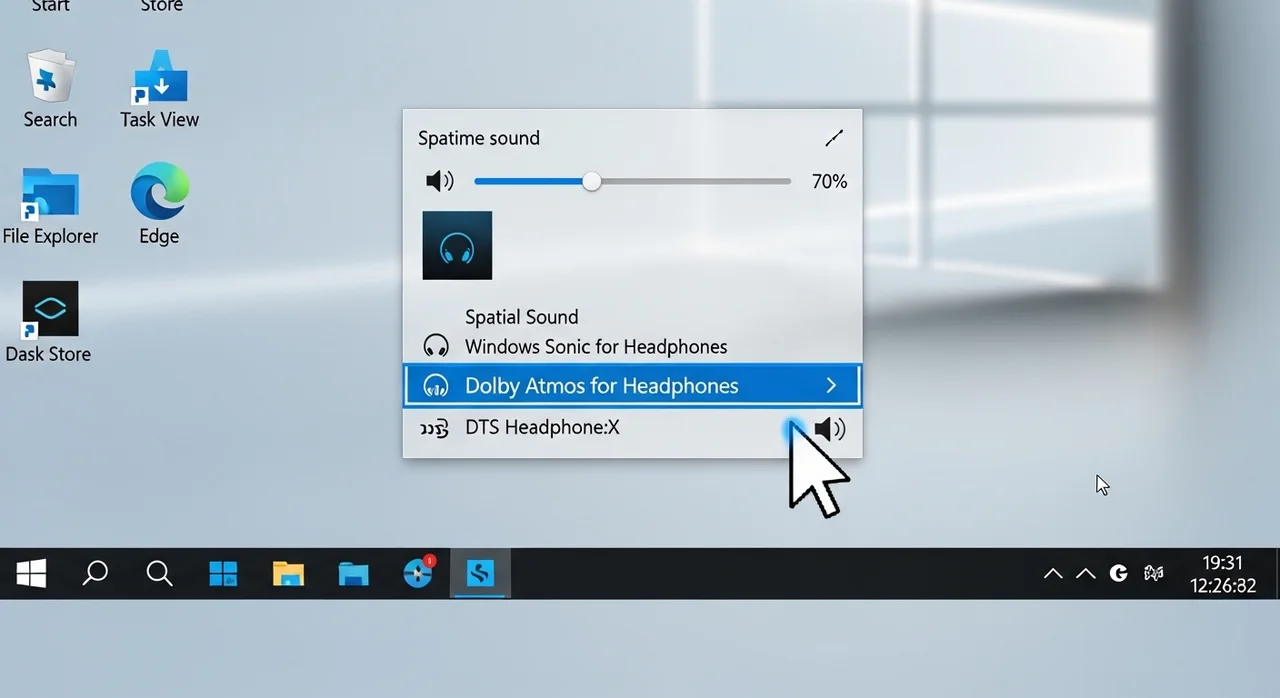Screen dimensions: 1280x698
Task: Open the yellow folder taskbar icon
Action: (288, 574)
